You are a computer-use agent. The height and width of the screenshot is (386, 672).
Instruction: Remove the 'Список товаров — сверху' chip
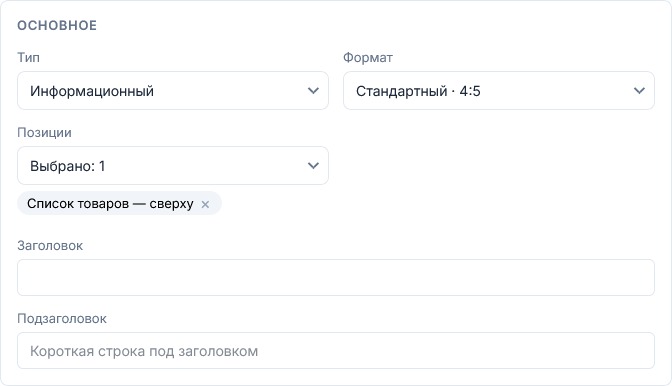[205, 204]
